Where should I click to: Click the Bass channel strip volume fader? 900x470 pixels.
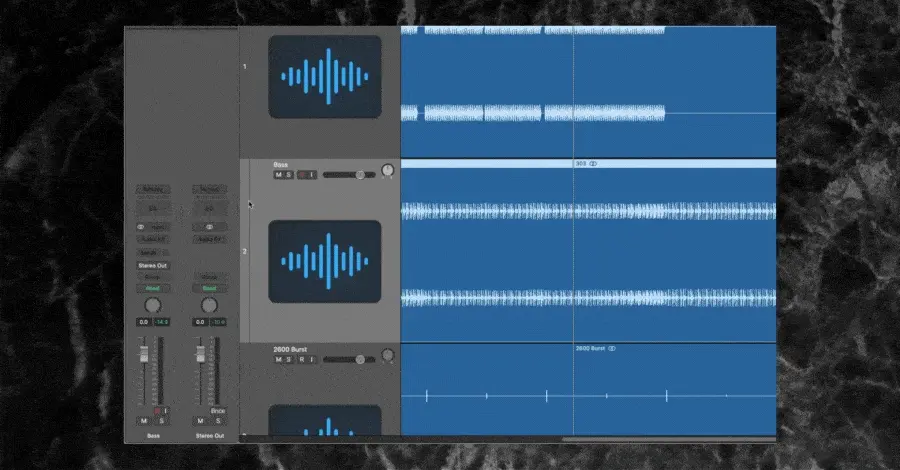click(x=144, y=354)
